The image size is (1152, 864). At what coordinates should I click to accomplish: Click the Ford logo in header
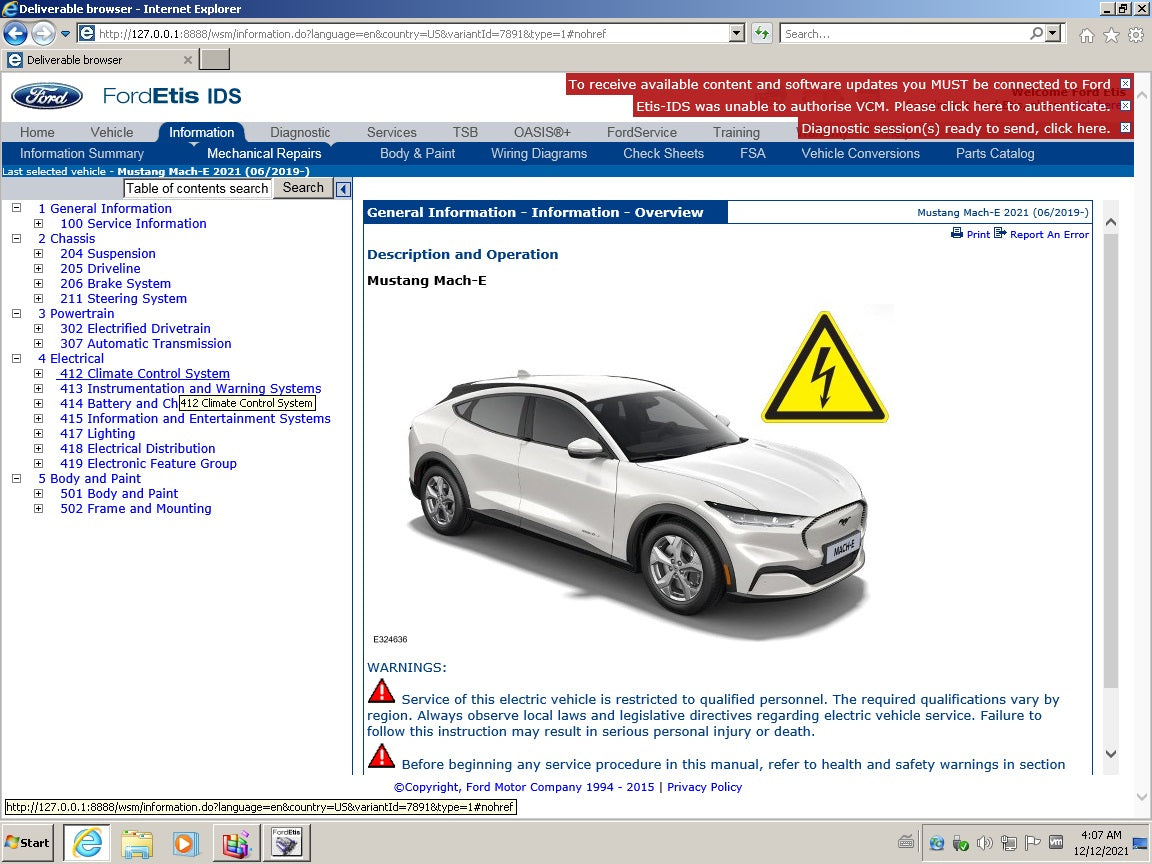pyautogui.click(x=47, y=96)
